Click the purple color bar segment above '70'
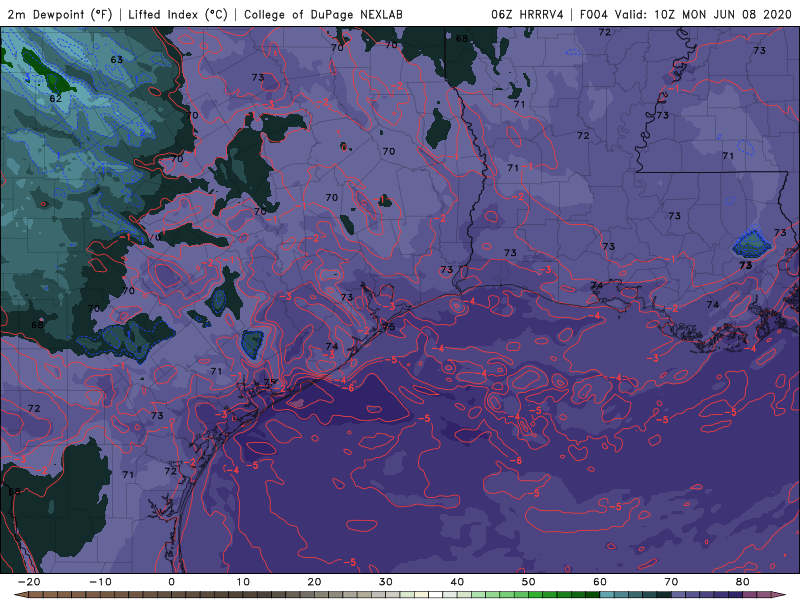 pos(679,595)
